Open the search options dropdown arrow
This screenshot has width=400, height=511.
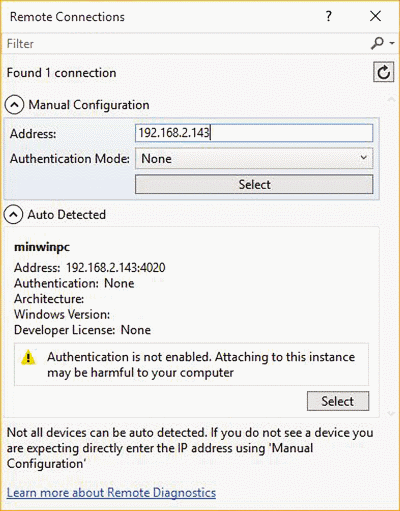point(392,43)
